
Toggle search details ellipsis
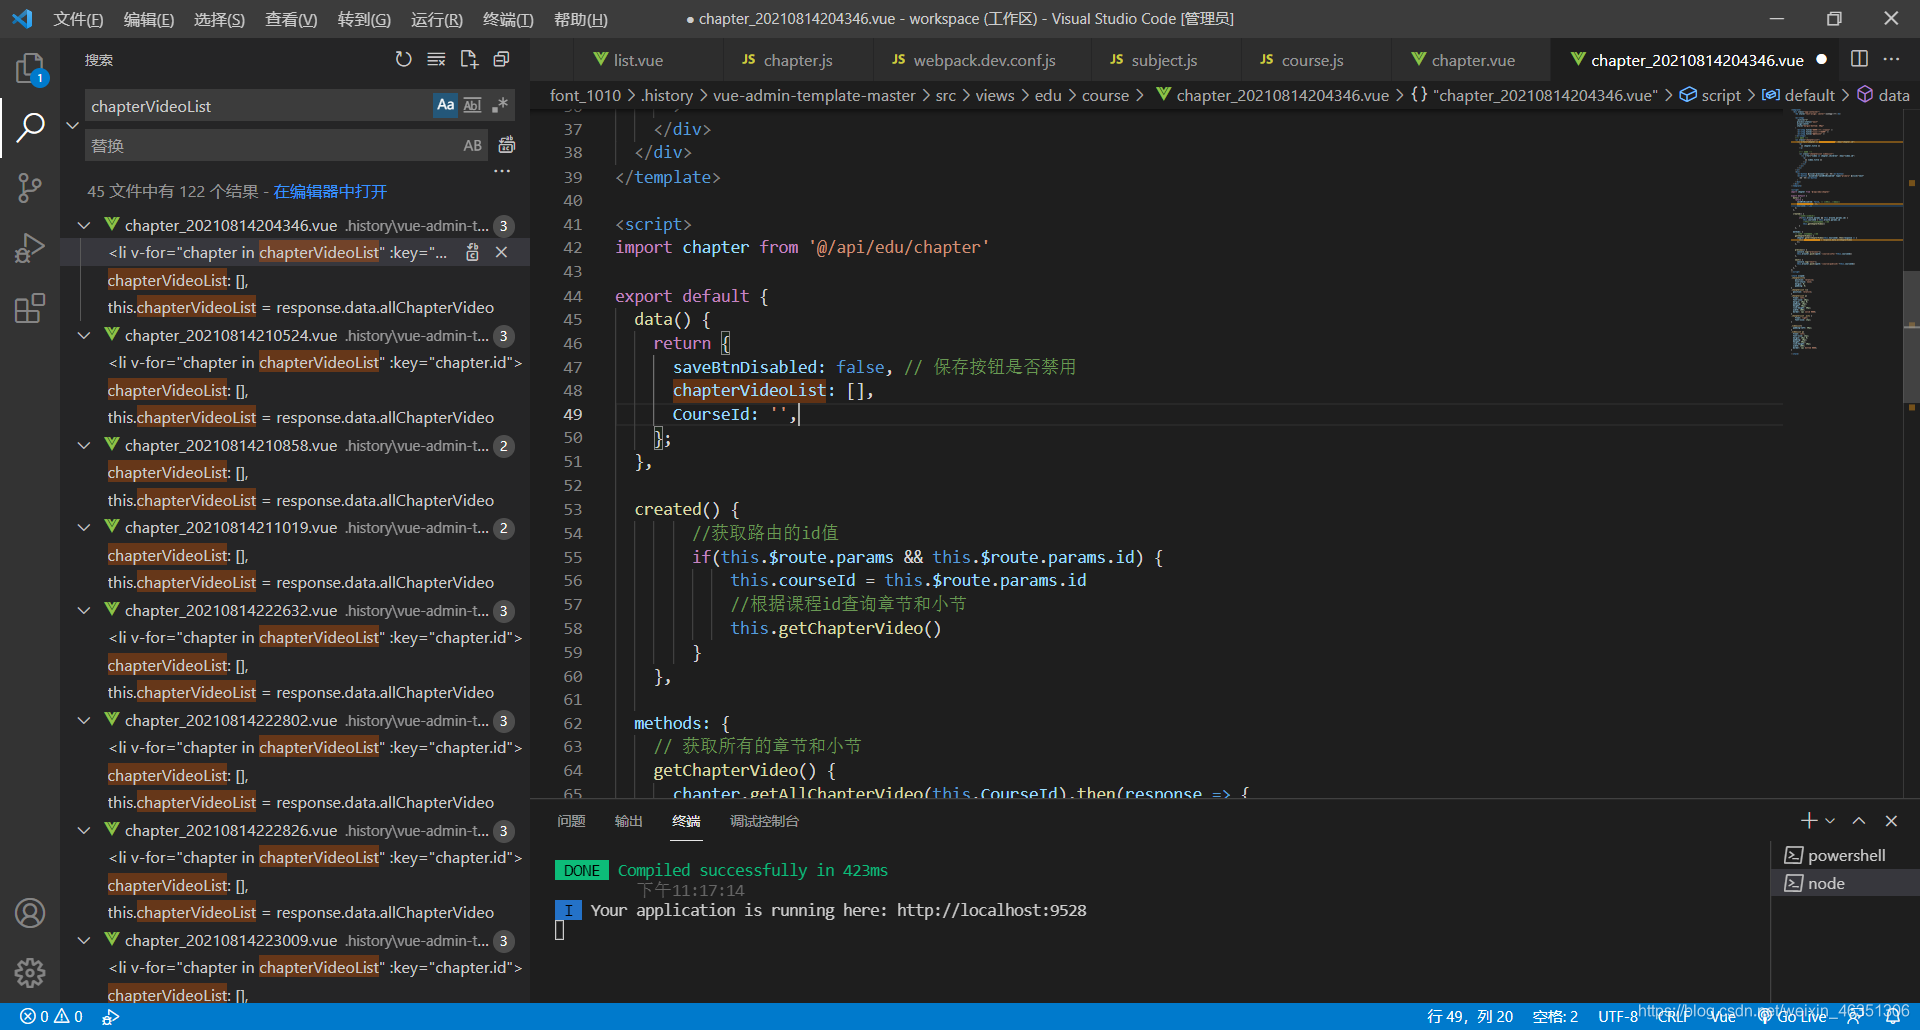coord(502,172)
